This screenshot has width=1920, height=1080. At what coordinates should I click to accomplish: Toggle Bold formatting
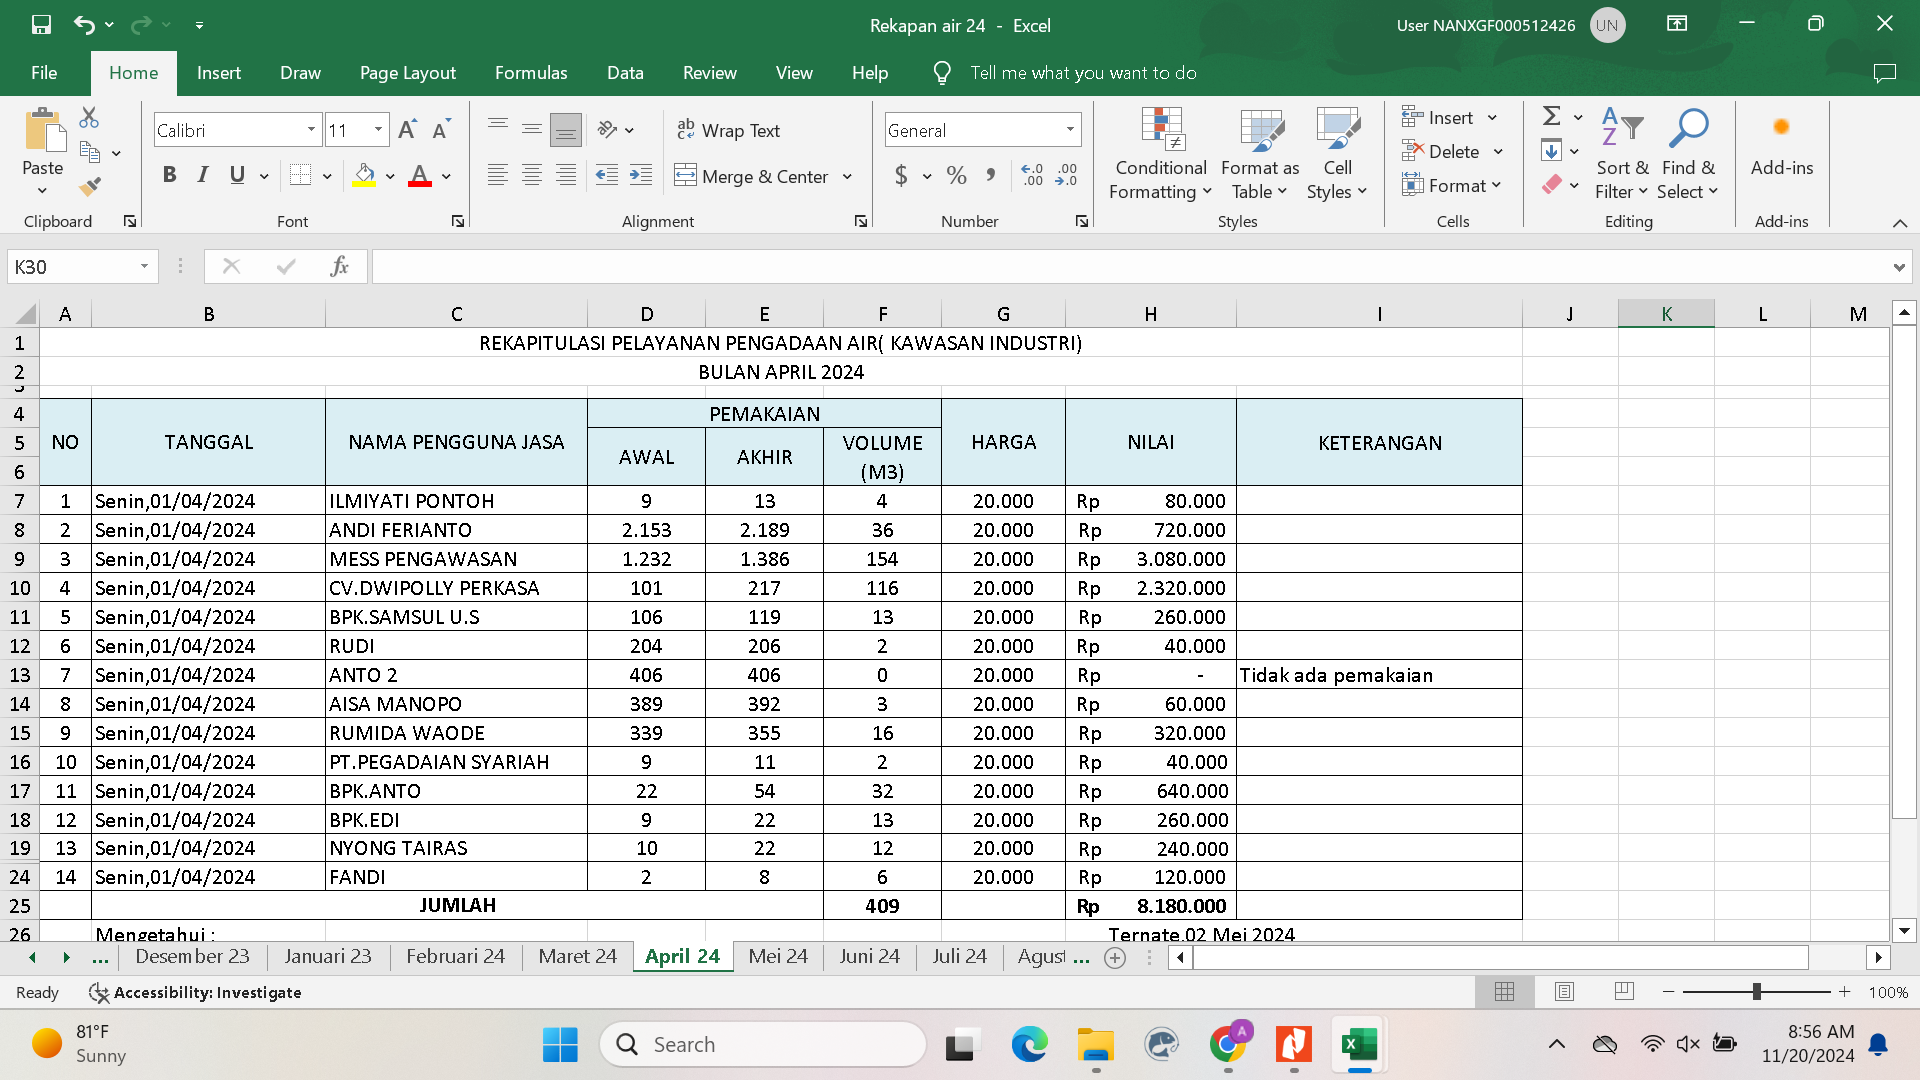[169, 176]
